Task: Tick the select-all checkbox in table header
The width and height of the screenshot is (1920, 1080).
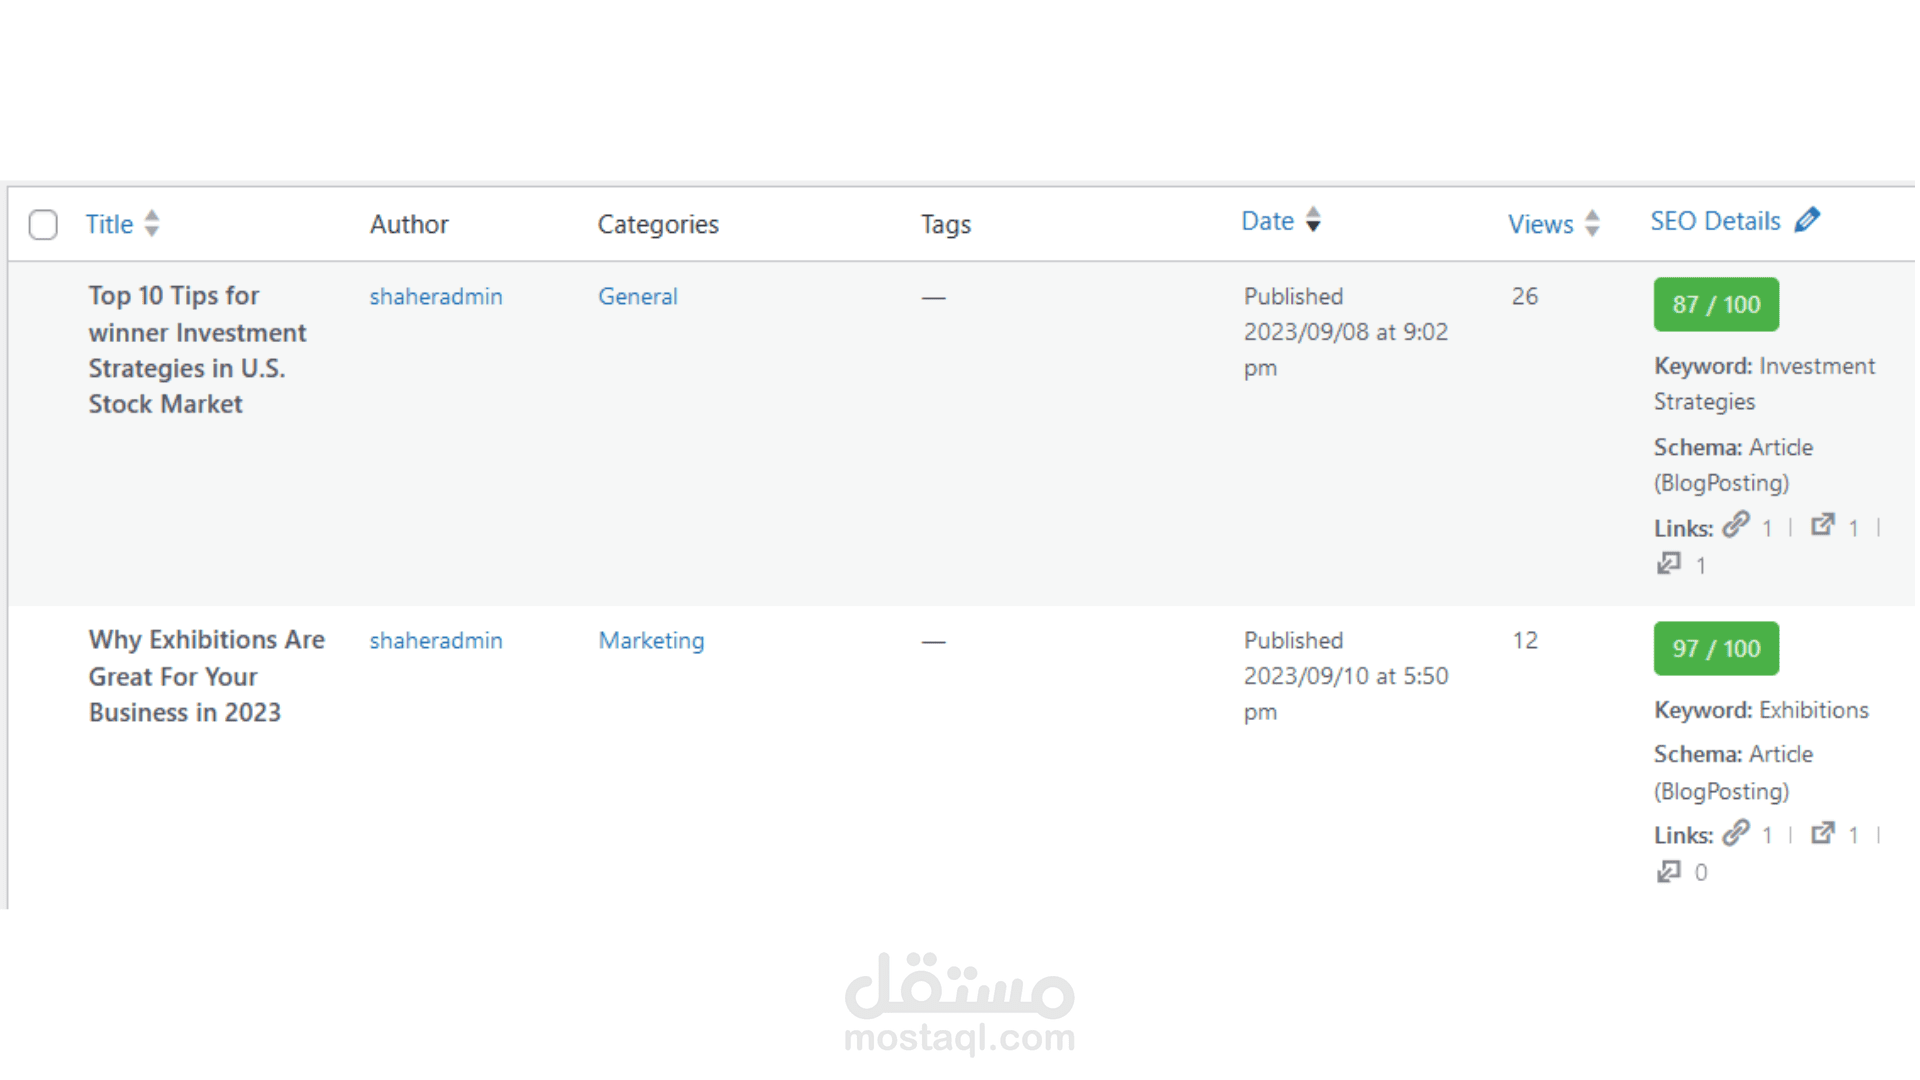Action: pyautogui.click(x=43, y=224)
